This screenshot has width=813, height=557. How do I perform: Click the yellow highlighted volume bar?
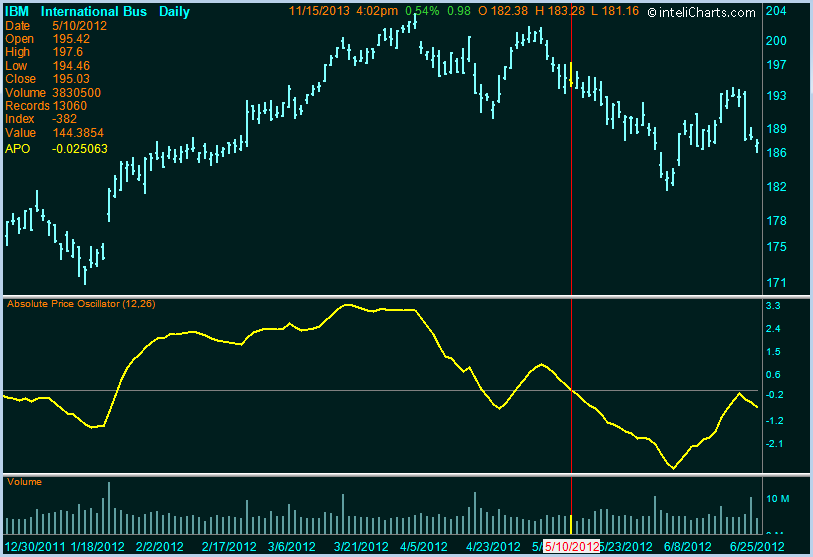571,525
